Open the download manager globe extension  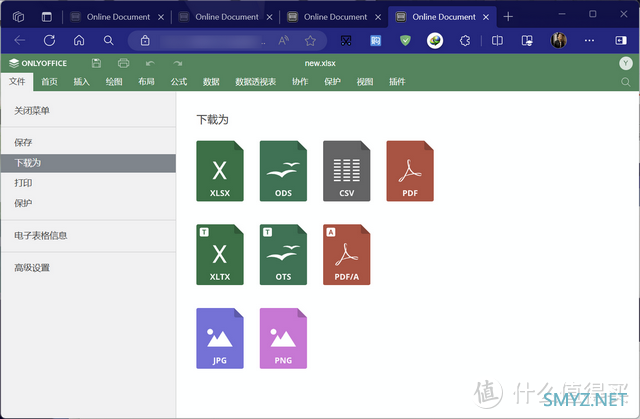435,40
